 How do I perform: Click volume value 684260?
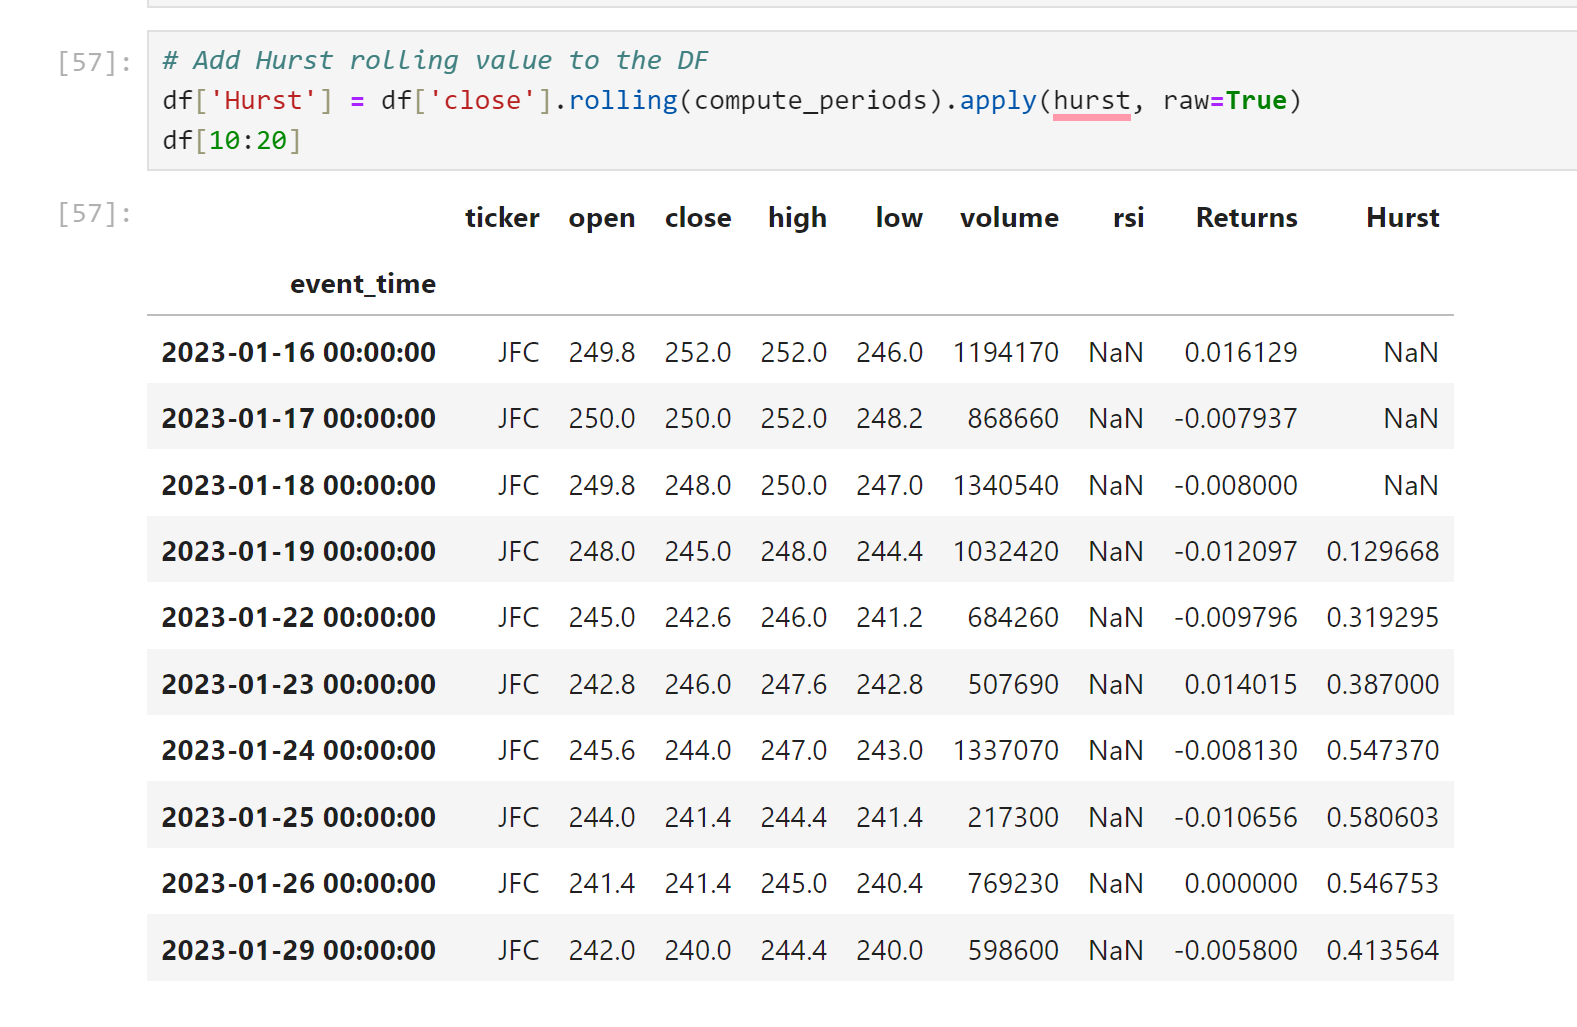point(1013,617)
